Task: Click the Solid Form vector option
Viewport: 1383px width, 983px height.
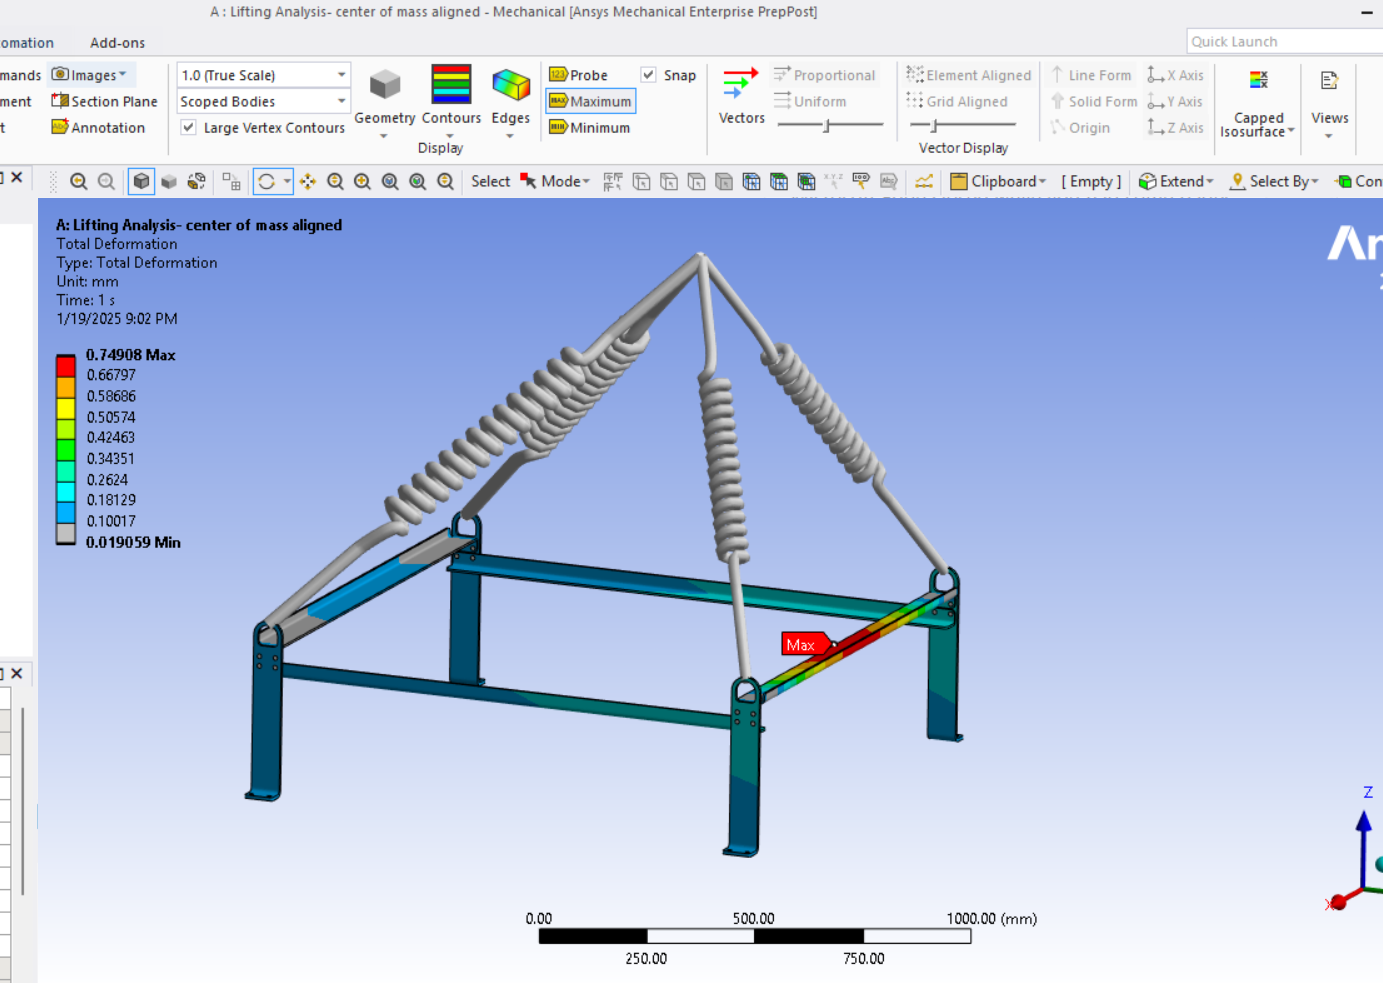Action: tap(1094, 101)
